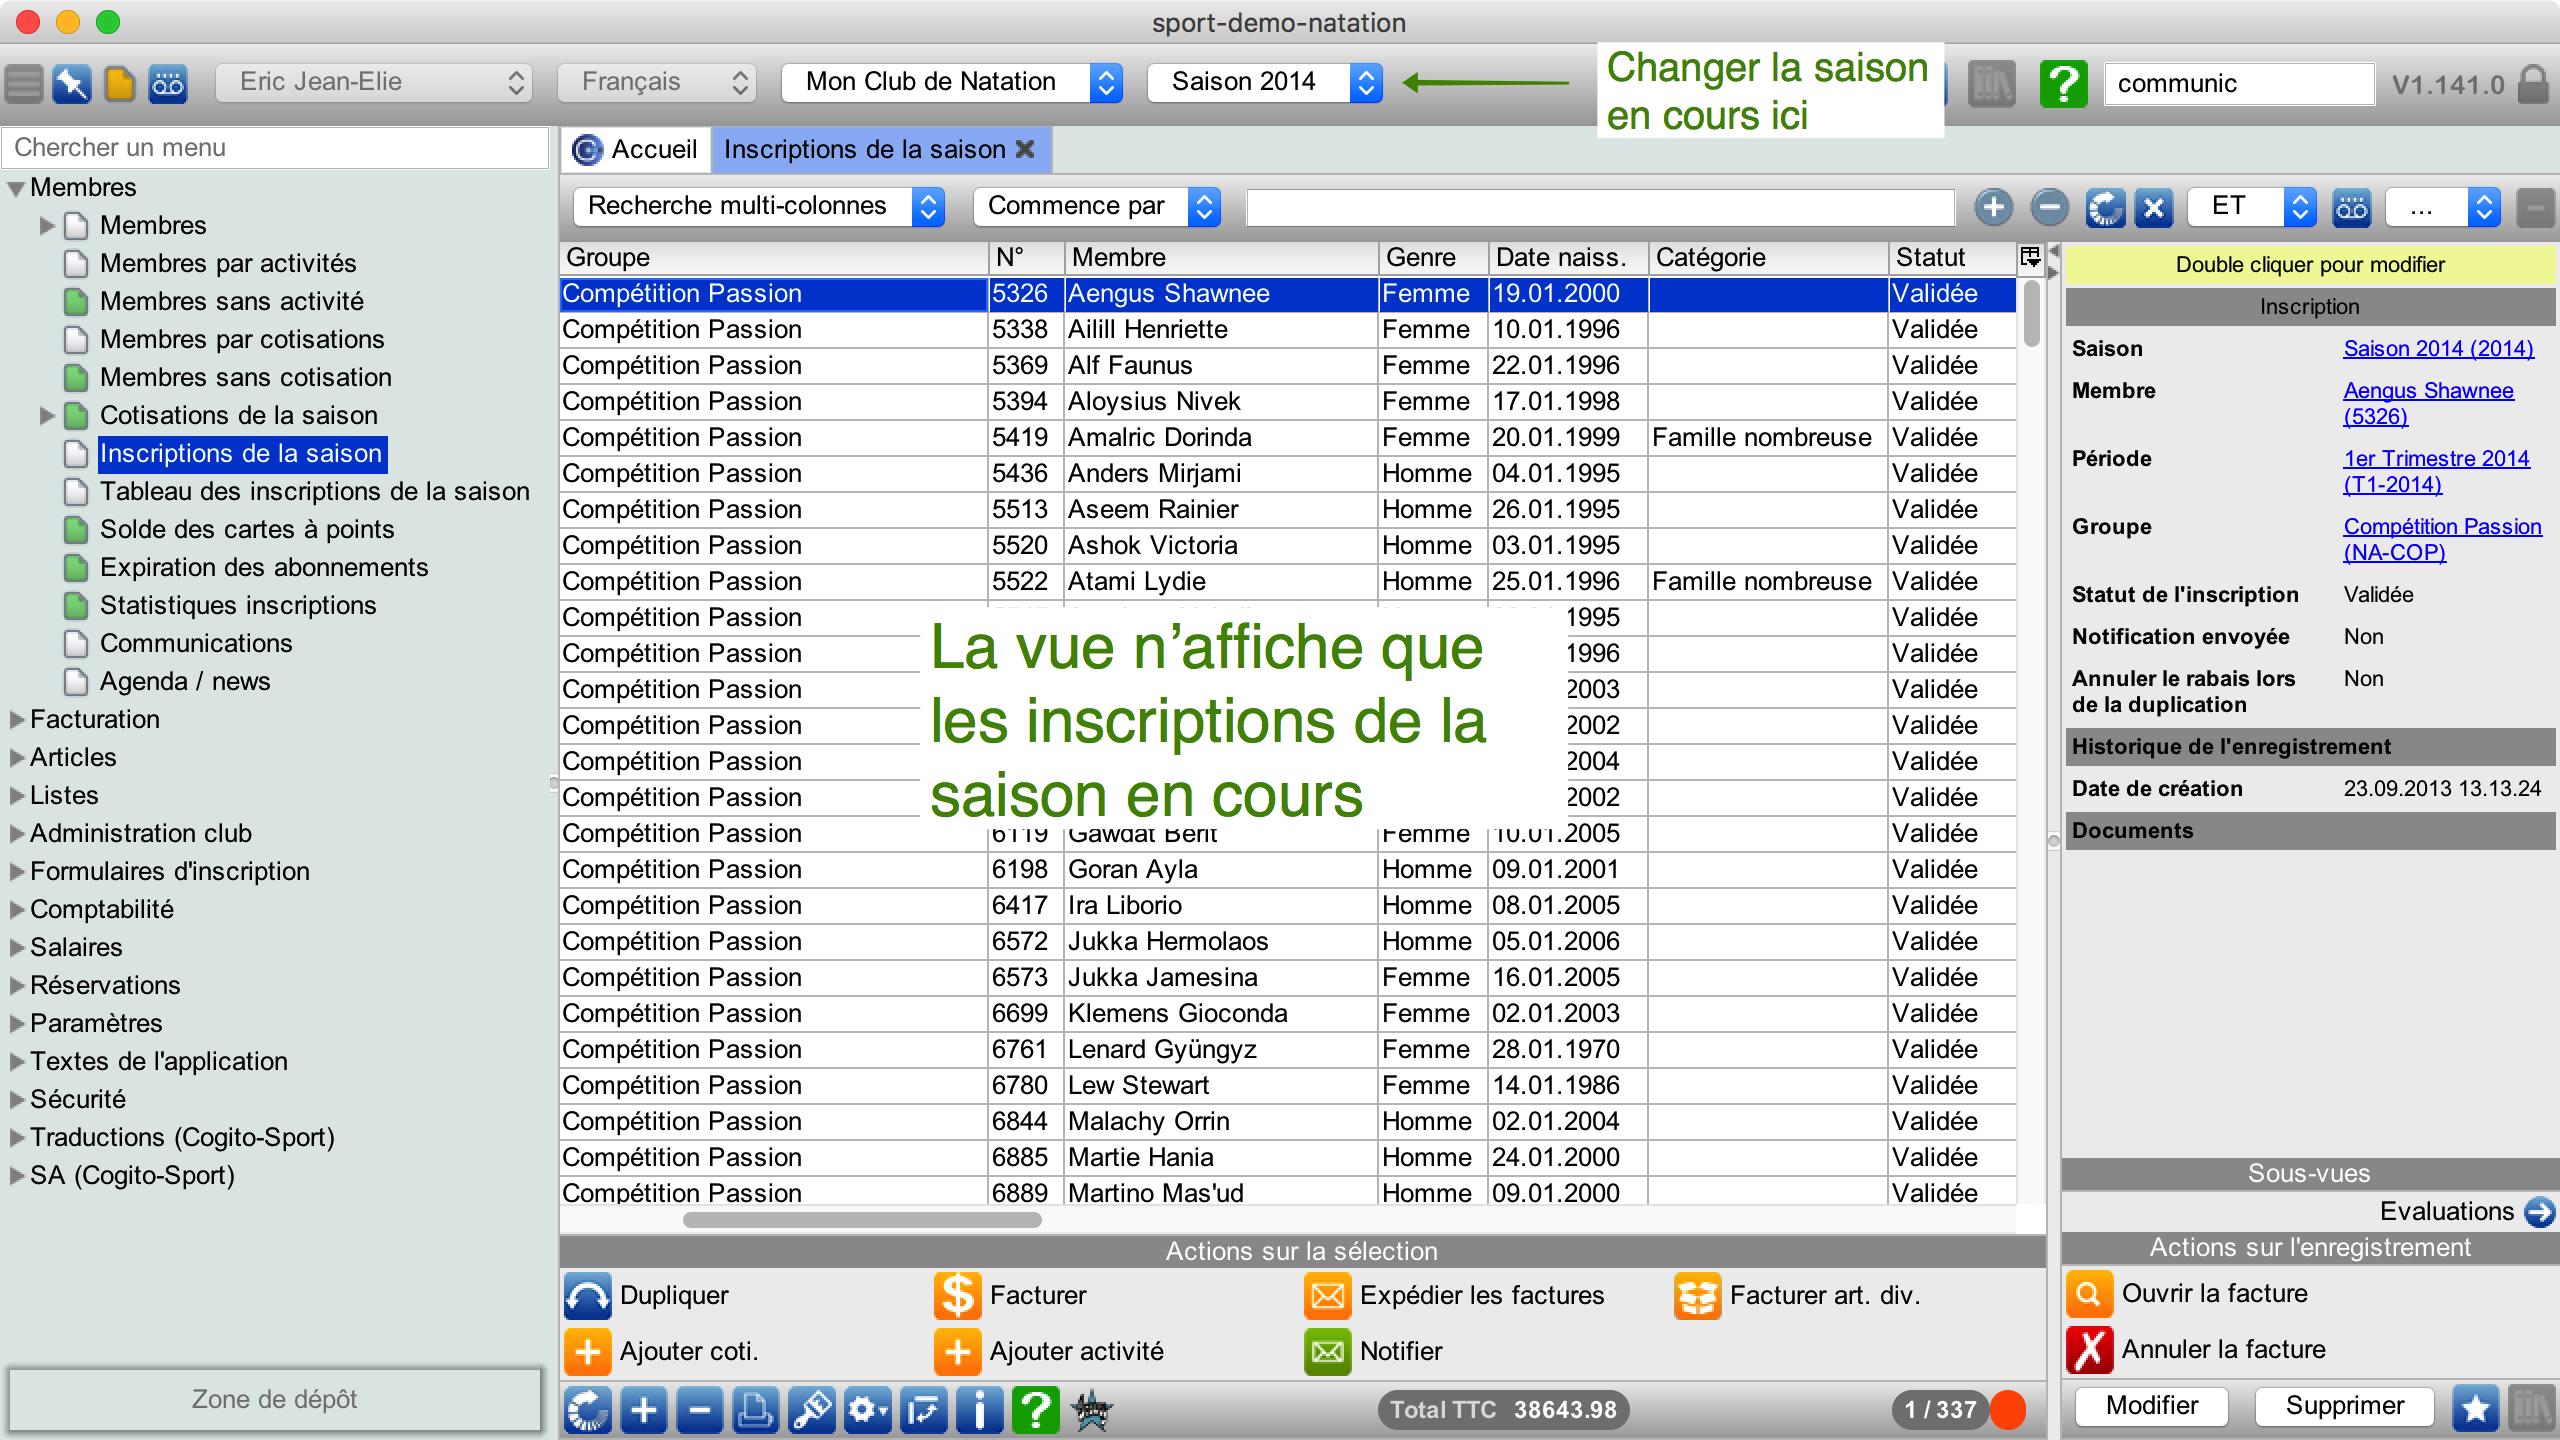Click the Chercher un menu search field
2560x1440 pixels.
point(276,147)
